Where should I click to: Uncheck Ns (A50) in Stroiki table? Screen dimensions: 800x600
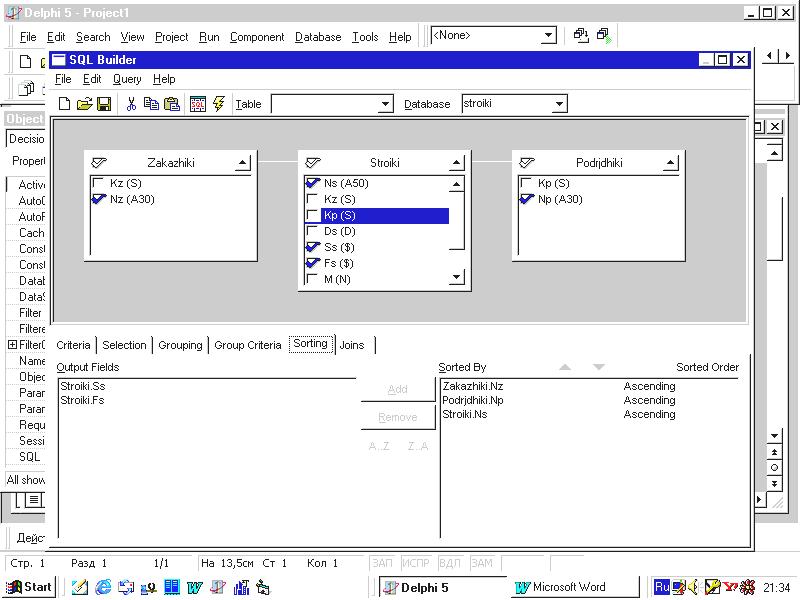312,183
